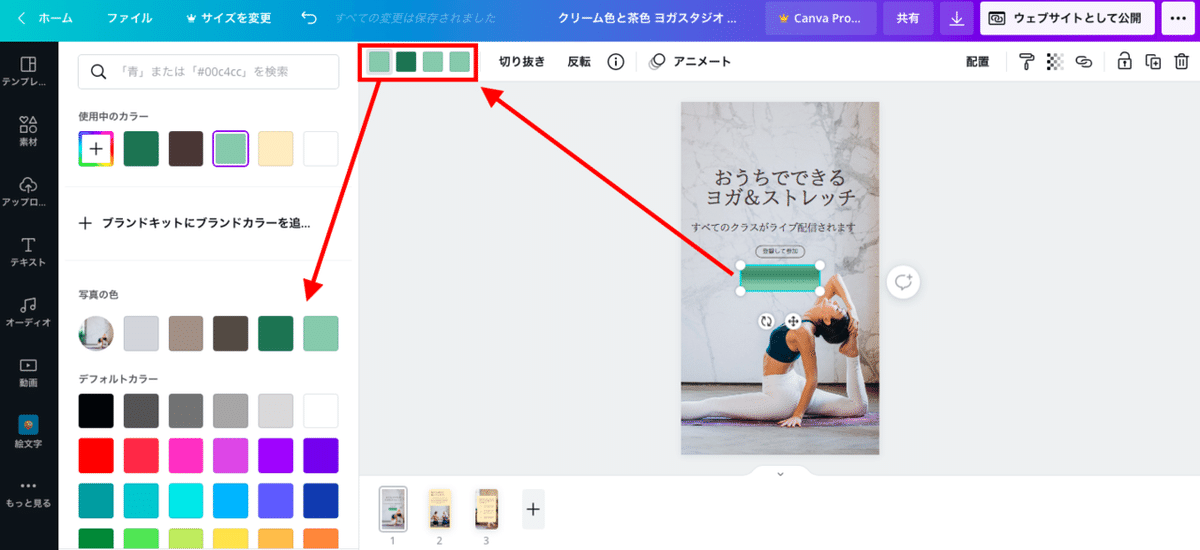
Task: Select the cream swatch under 使用中のカラー
Action: 276,149
